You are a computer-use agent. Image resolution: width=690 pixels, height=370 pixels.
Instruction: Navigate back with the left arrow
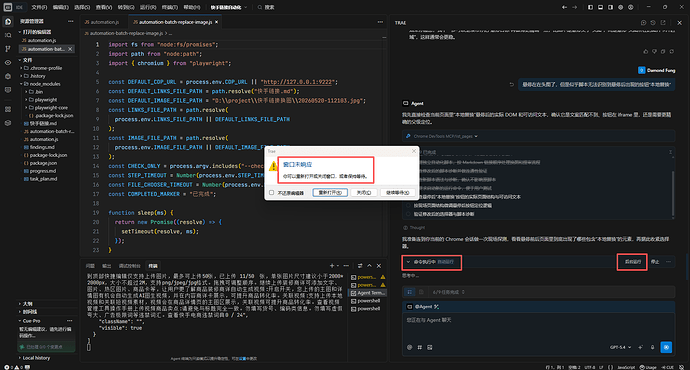point(565,7)
